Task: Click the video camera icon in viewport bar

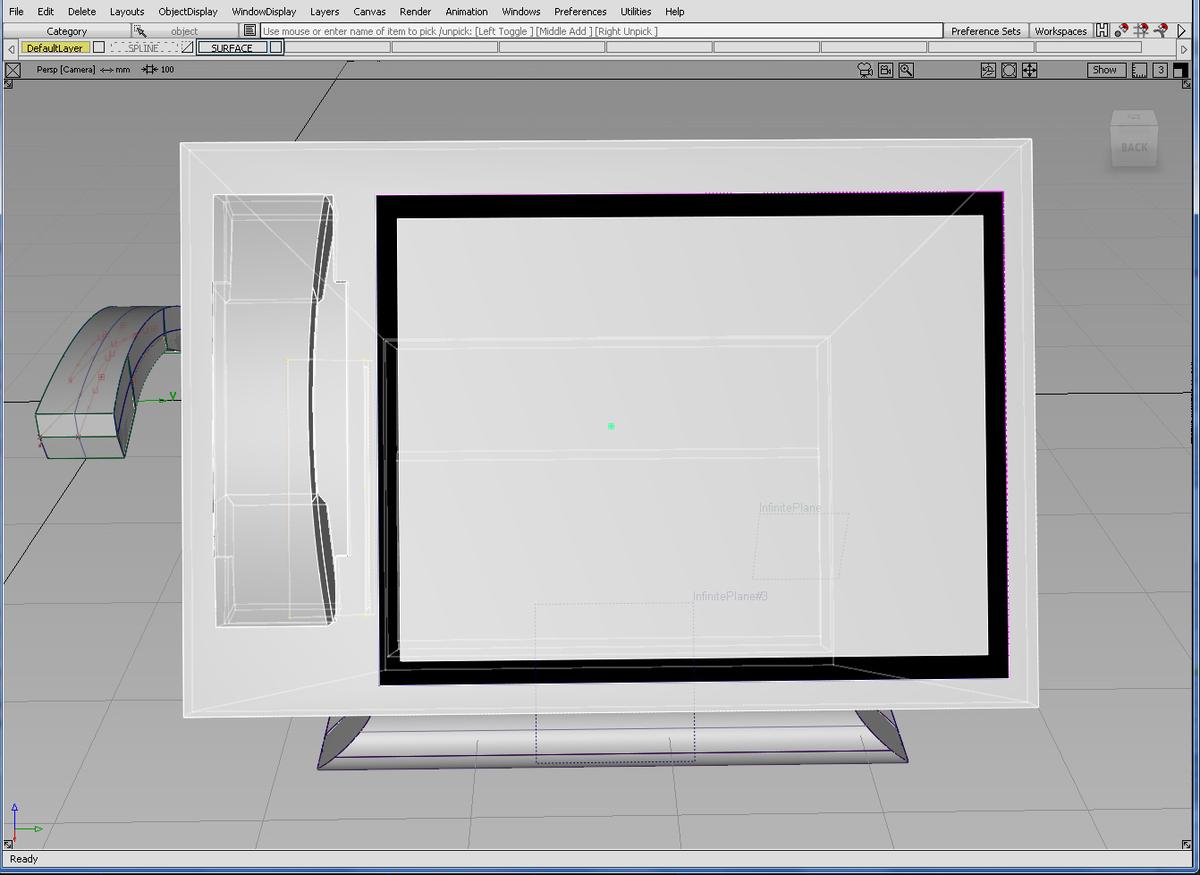Action: tap(885, 70)
